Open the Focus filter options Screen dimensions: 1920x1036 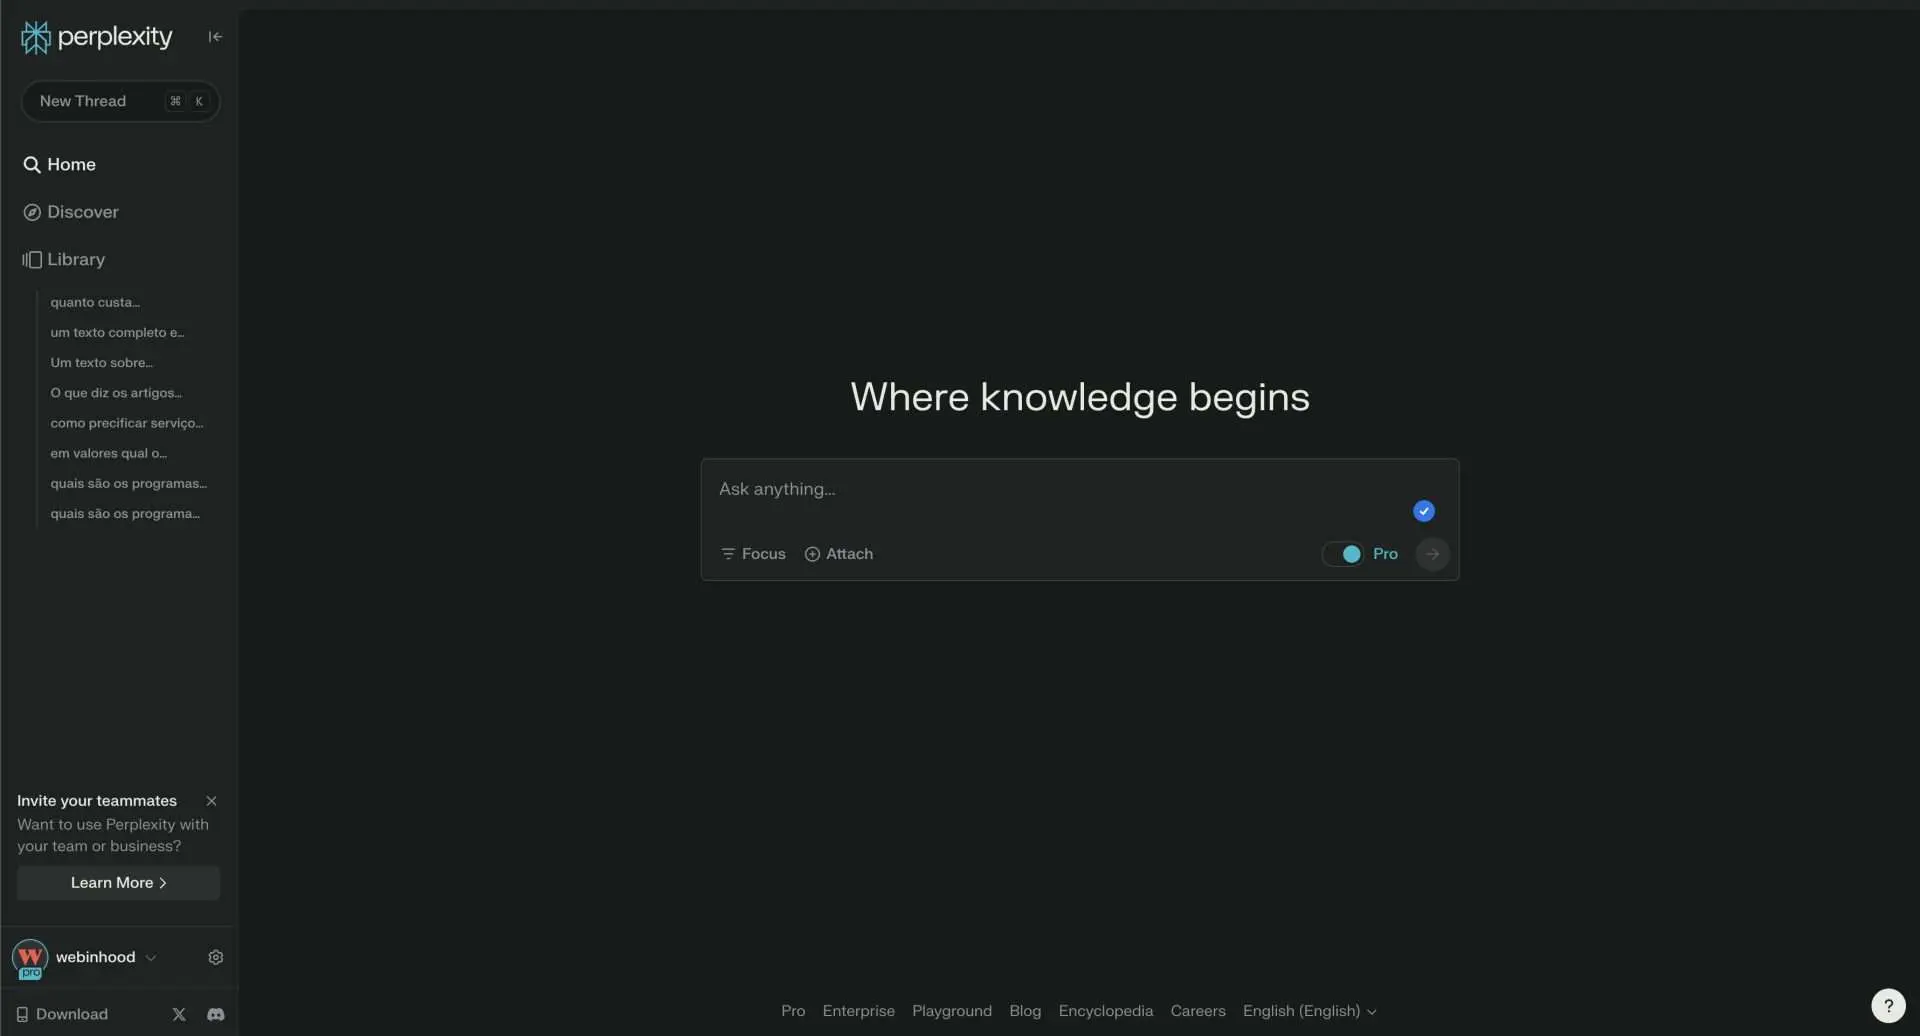[753, 554]
